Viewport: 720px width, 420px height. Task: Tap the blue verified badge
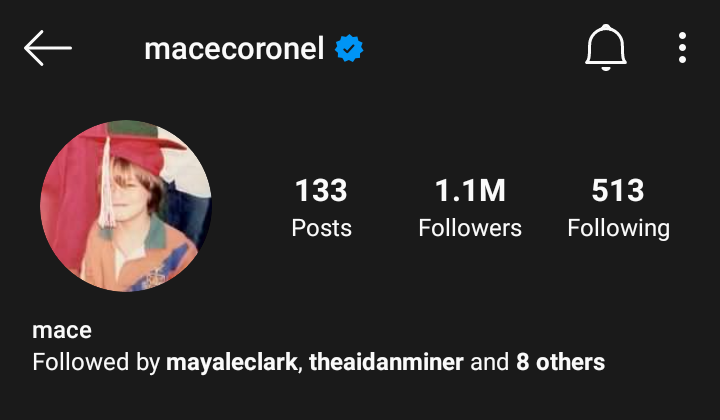(x=349, y=48)
